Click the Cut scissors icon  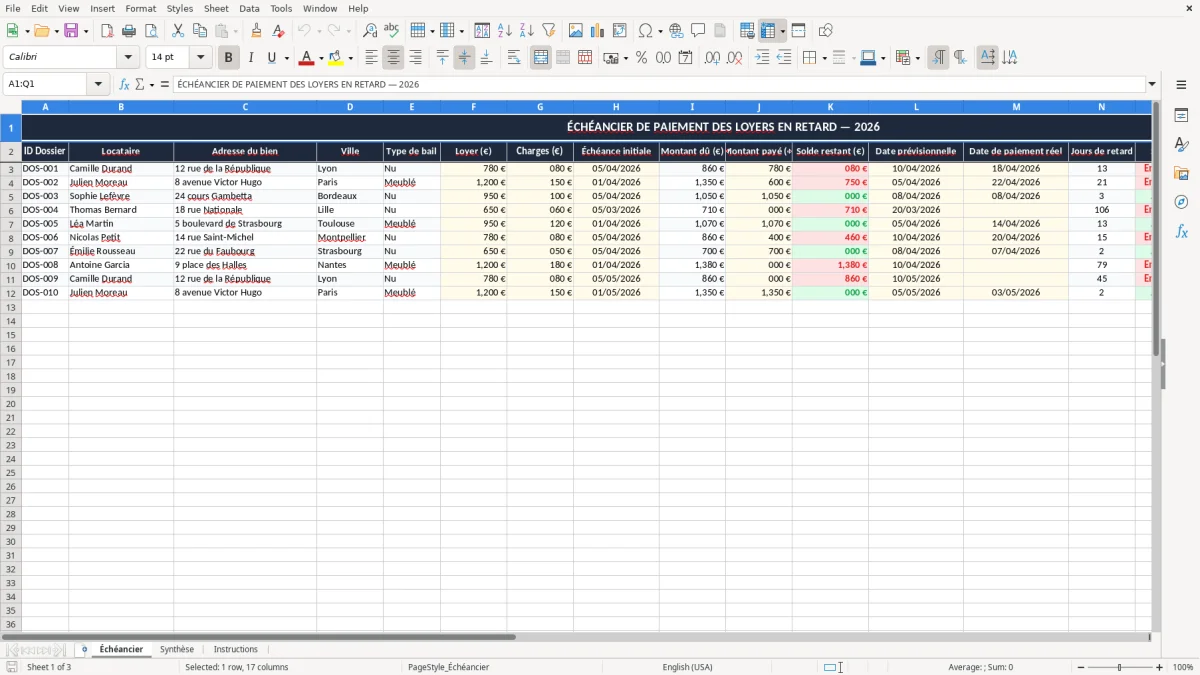click(x=178, y=31)
